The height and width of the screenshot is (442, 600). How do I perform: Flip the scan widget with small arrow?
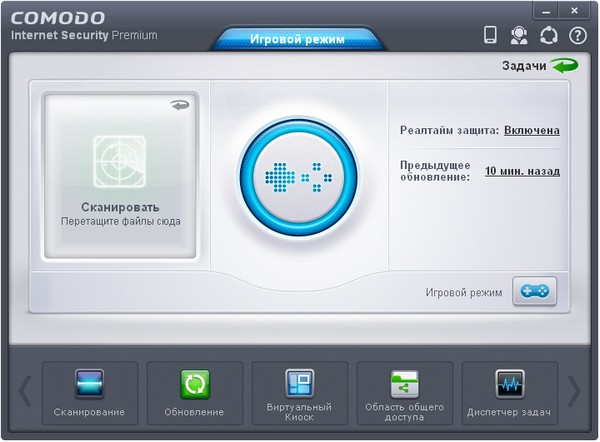coord(180,104)
